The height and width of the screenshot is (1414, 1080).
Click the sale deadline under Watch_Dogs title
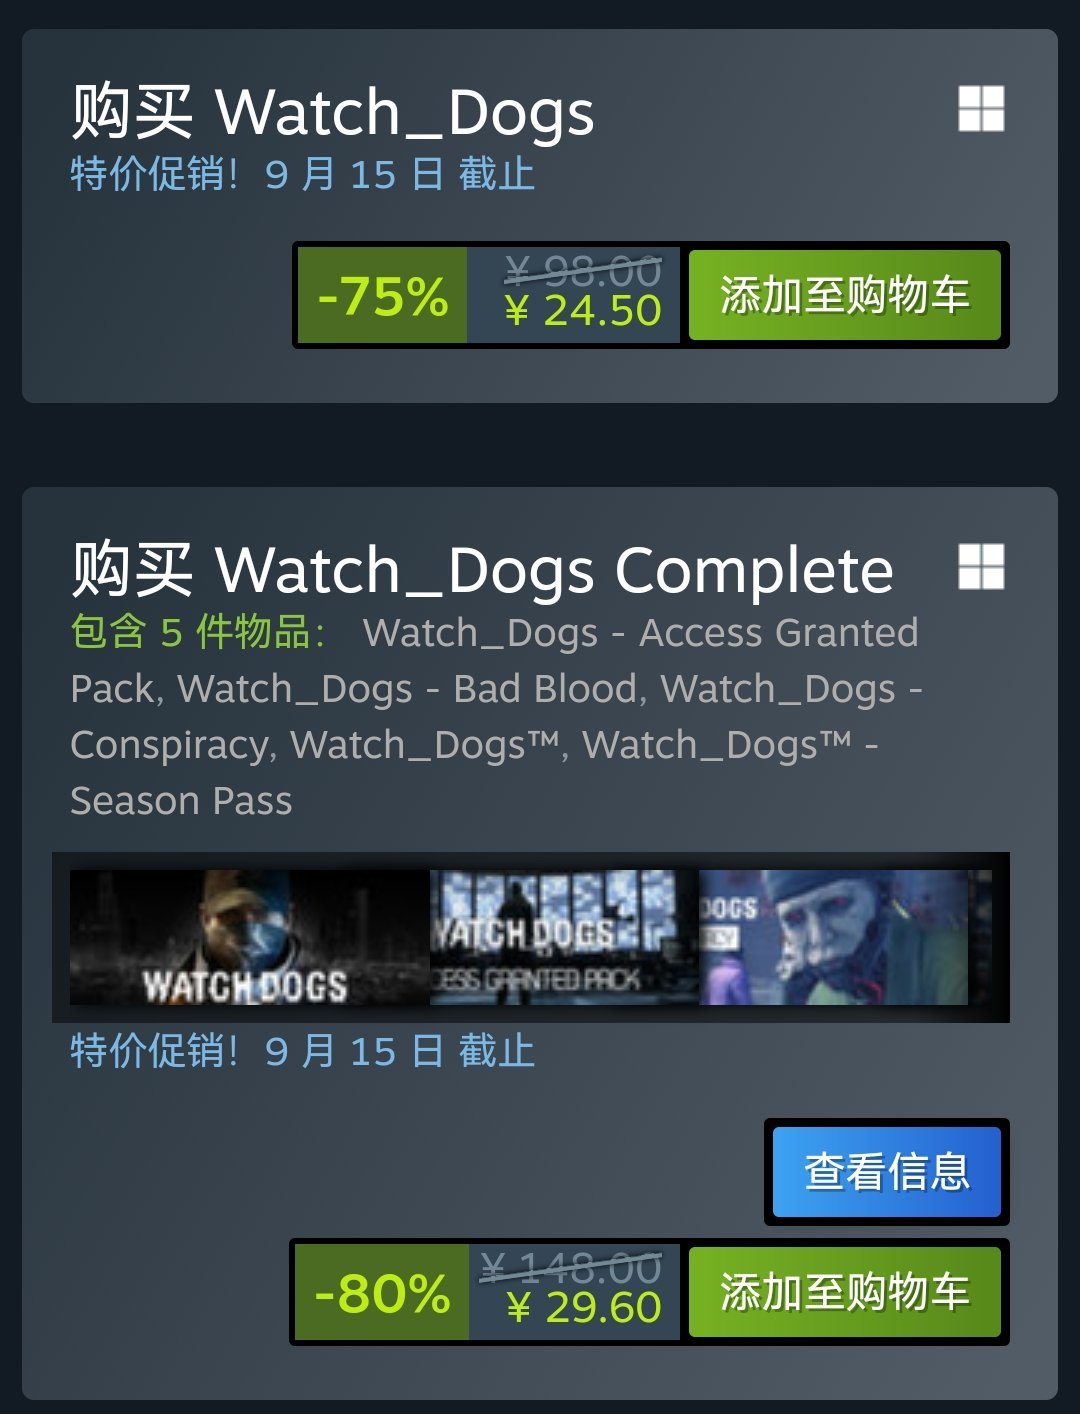click(302, 174)
